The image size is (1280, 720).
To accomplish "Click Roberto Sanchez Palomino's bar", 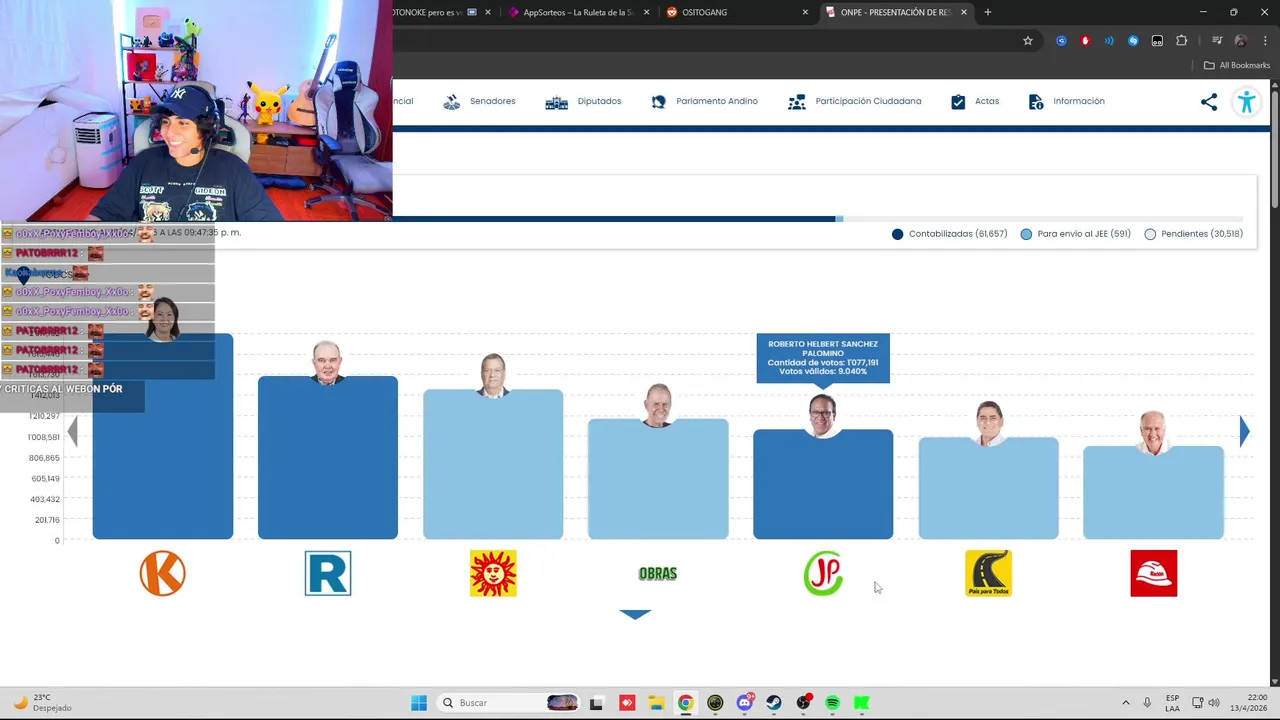I will 823,484.
